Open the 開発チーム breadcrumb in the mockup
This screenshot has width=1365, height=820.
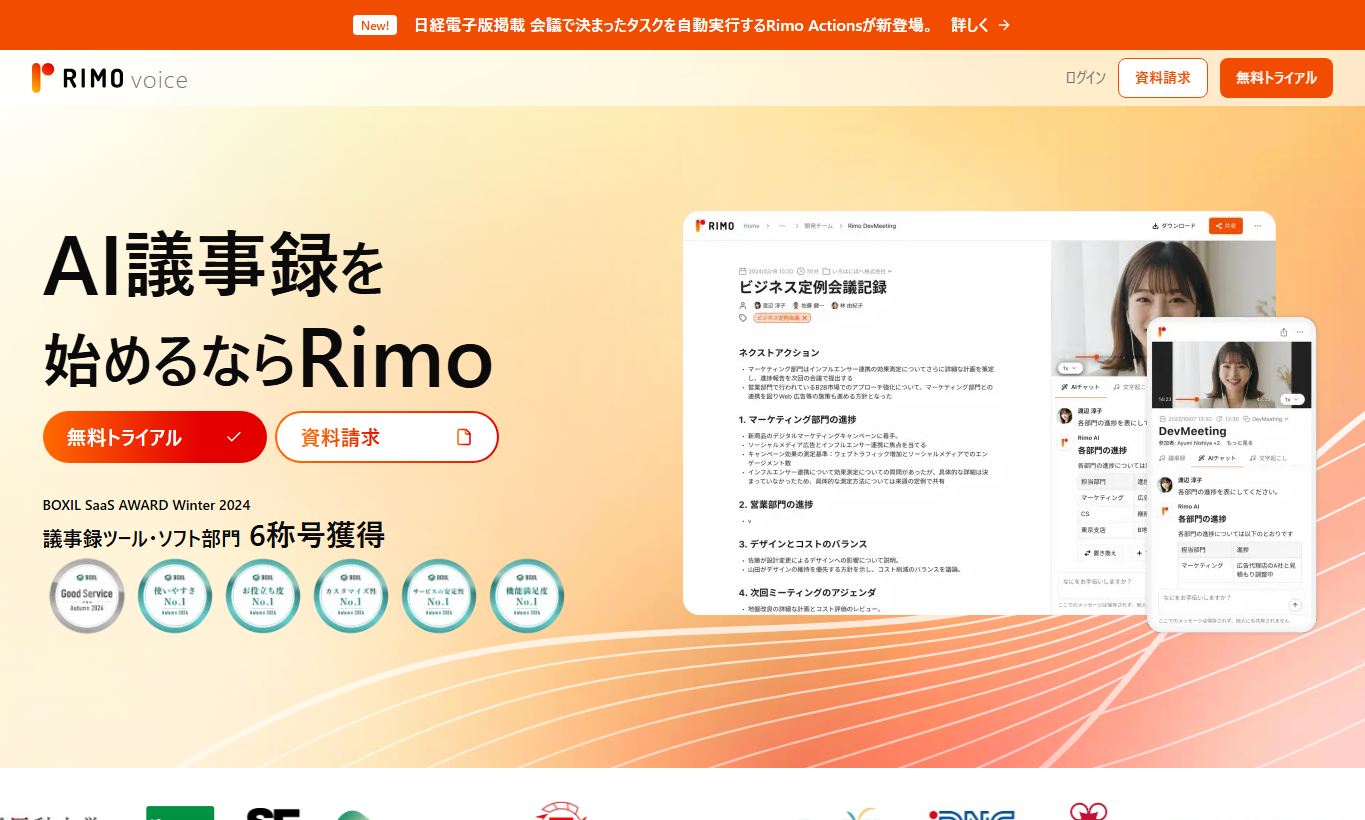pos(819,226)
